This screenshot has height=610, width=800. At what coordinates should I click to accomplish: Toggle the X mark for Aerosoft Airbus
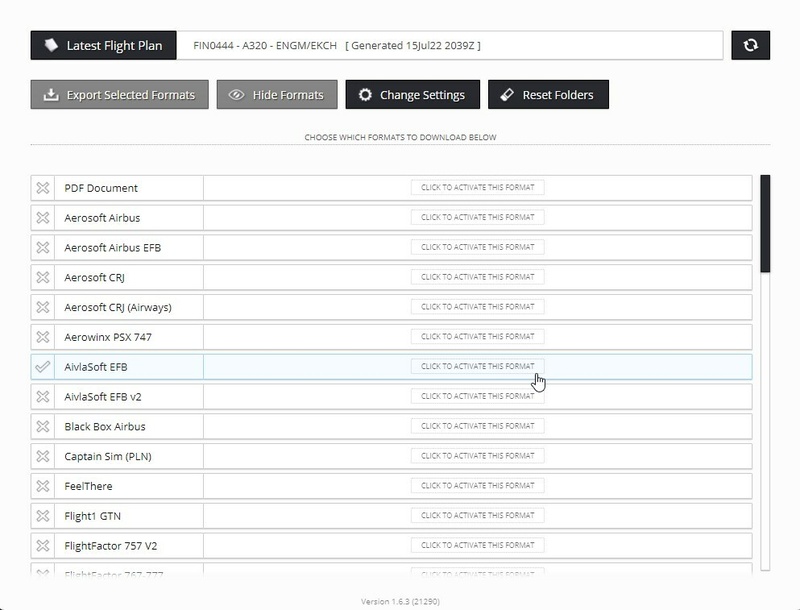pos(43,218)
